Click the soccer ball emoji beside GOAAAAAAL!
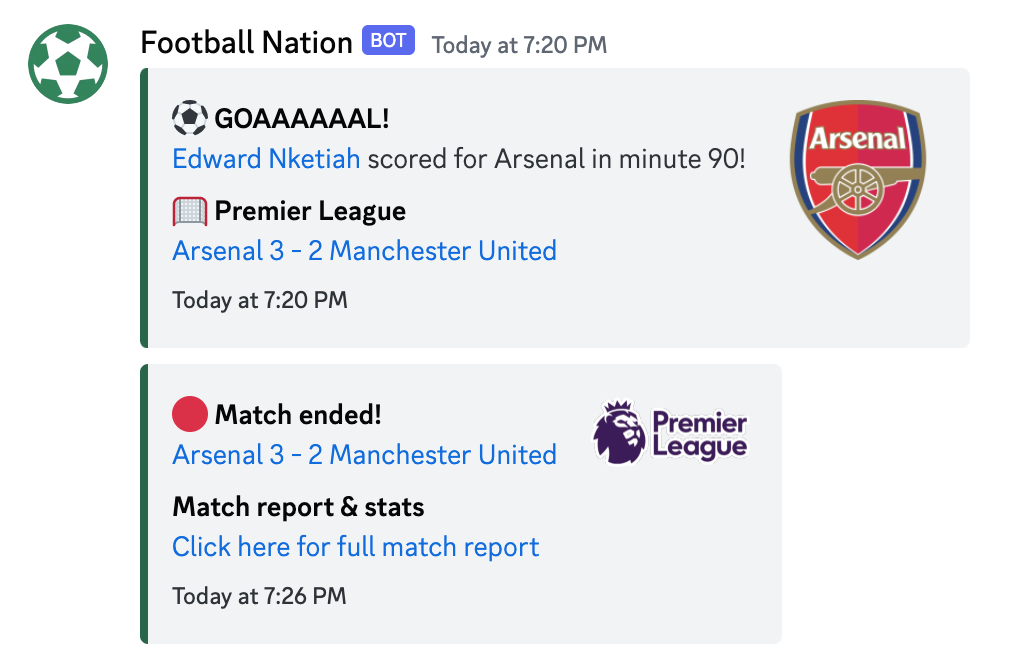 click(189, 118)
